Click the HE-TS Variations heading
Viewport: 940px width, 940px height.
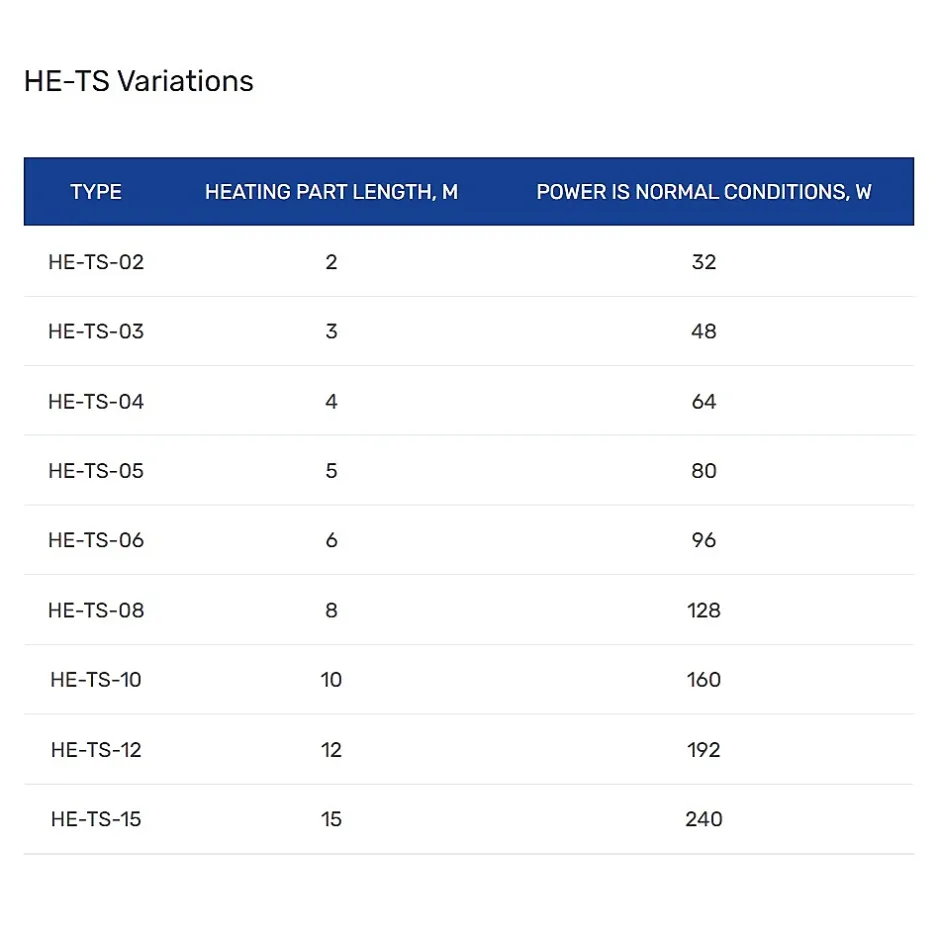138,81
